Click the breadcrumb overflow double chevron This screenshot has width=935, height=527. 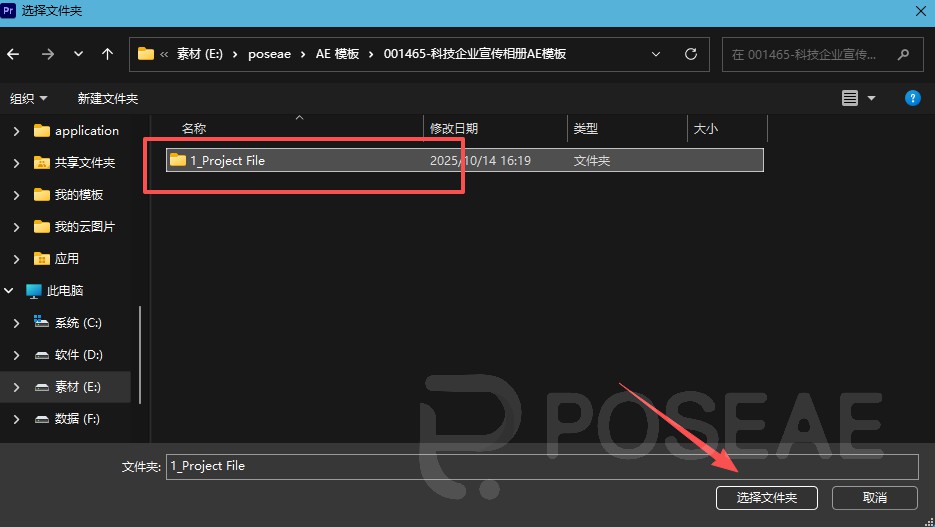[x=164, y=54]
